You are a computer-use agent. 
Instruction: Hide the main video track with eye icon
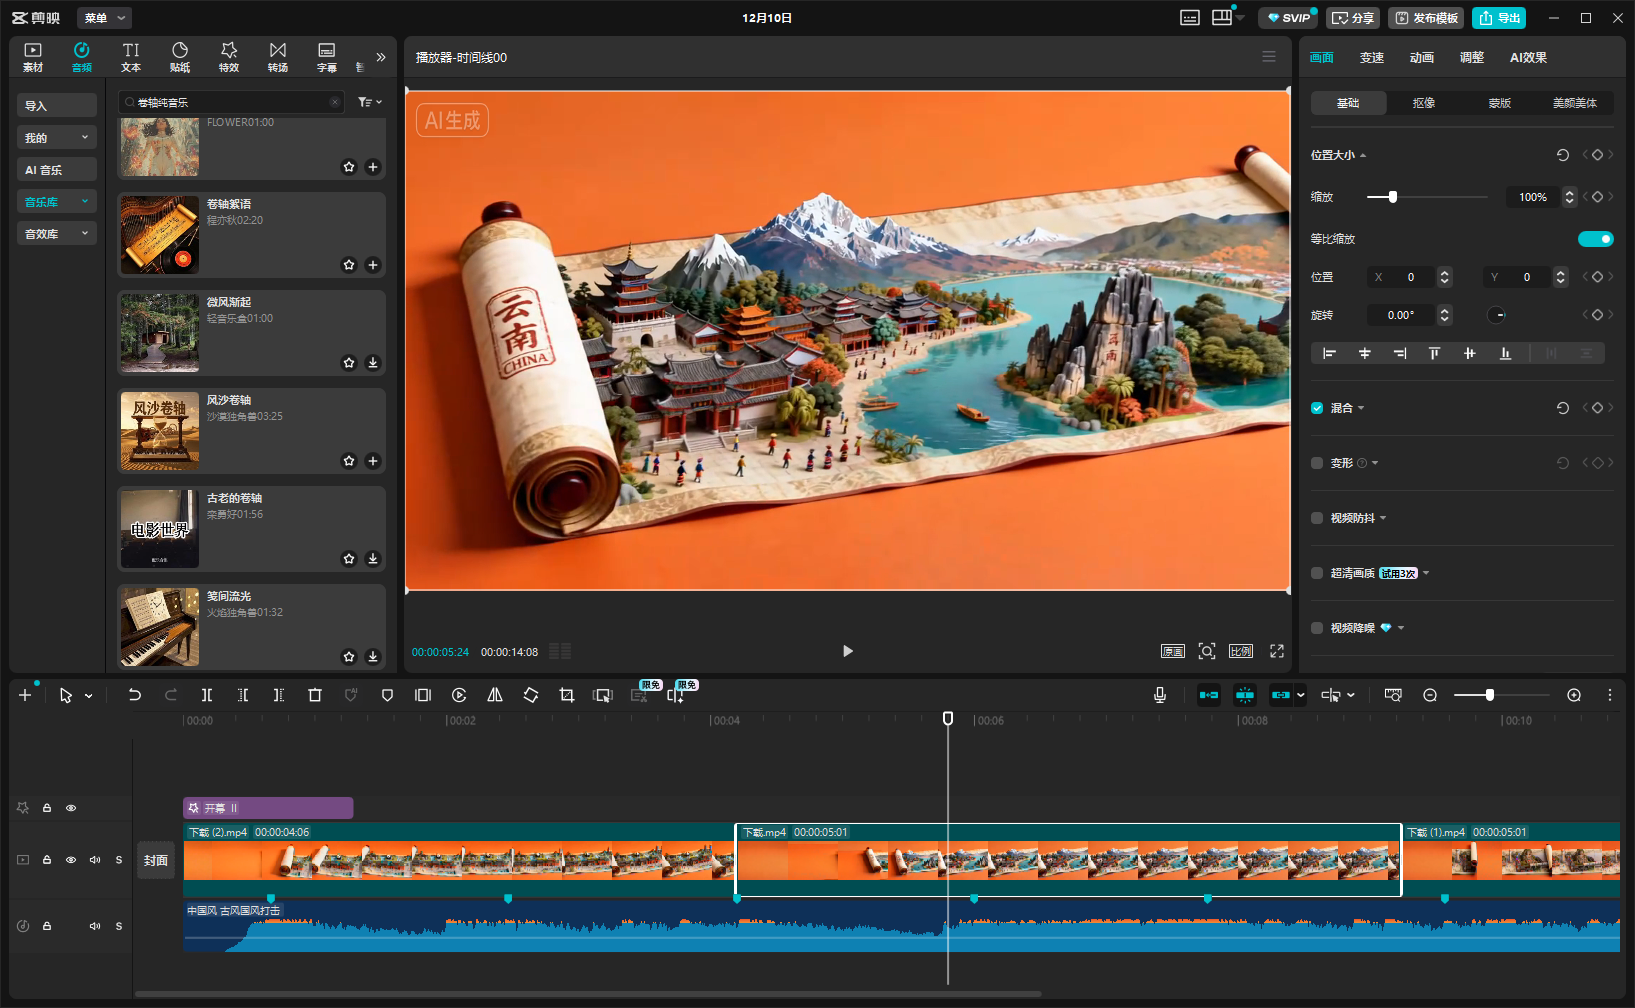[71, 860]
